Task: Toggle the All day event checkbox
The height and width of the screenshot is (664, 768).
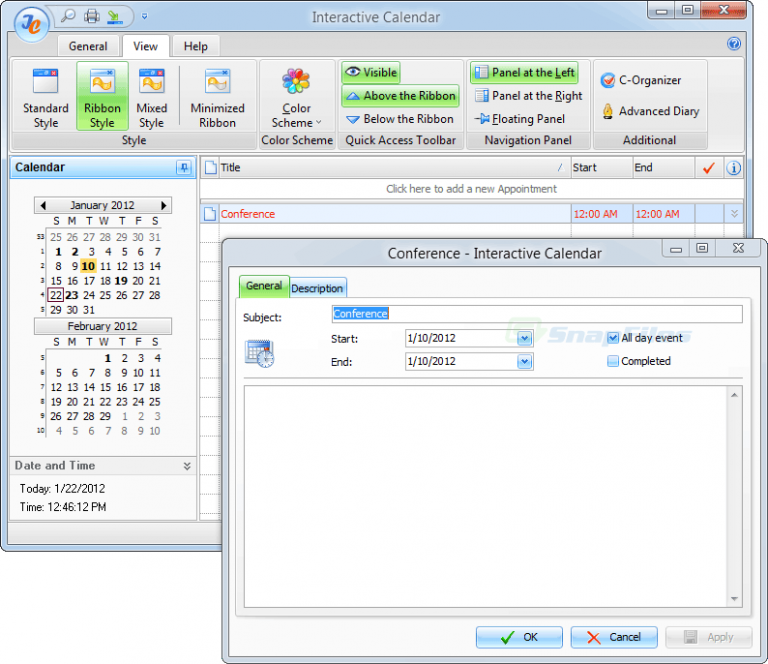Action: [613, 338]
